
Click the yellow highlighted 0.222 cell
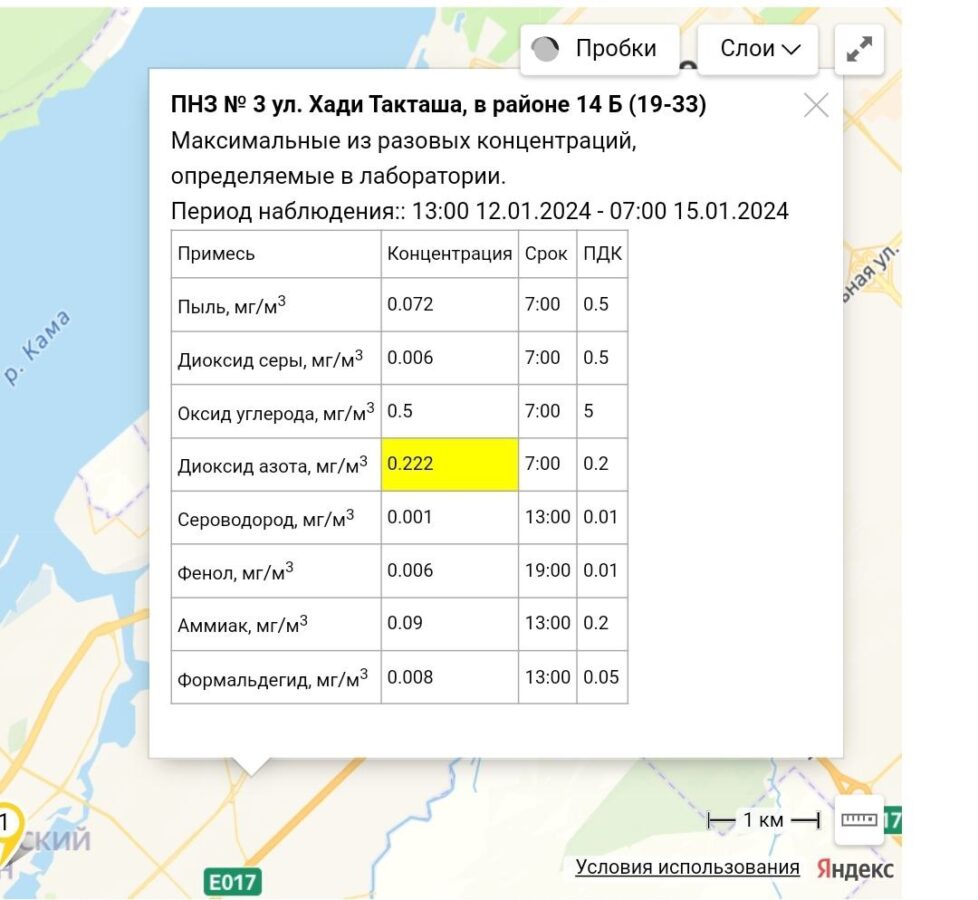coord(449,464)
